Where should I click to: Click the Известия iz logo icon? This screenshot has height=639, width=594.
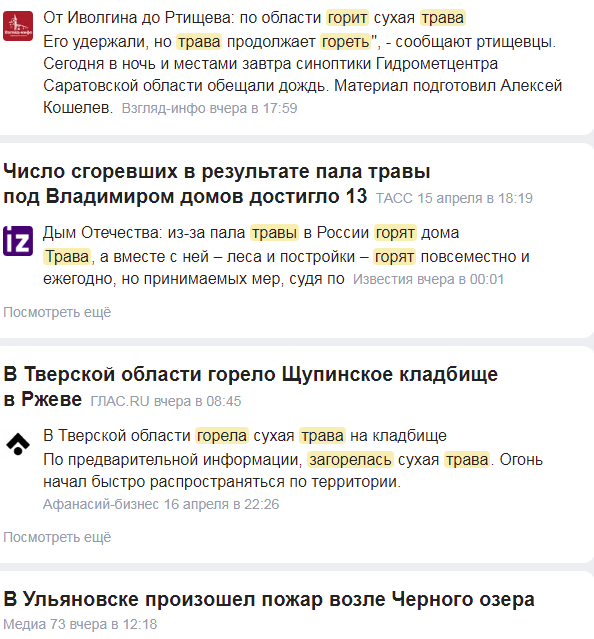pyautogui.click(x=18, y=241)
